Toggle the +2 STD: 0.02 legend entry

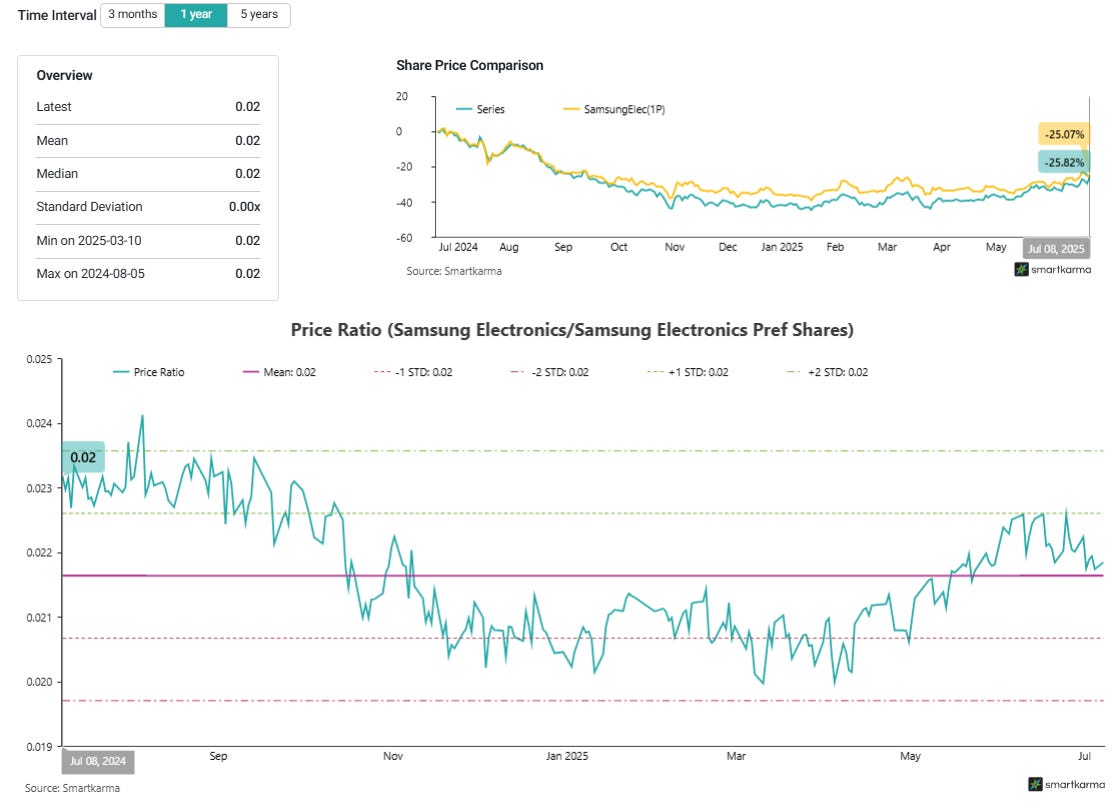tap(827, 372)
